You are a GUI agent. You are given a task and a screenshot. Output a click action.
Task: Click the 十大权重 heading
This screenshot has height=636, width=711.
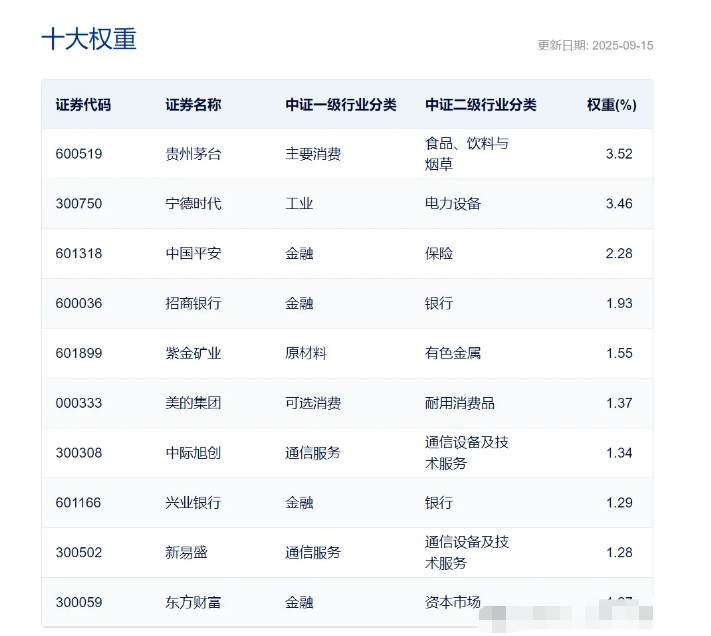89,39
